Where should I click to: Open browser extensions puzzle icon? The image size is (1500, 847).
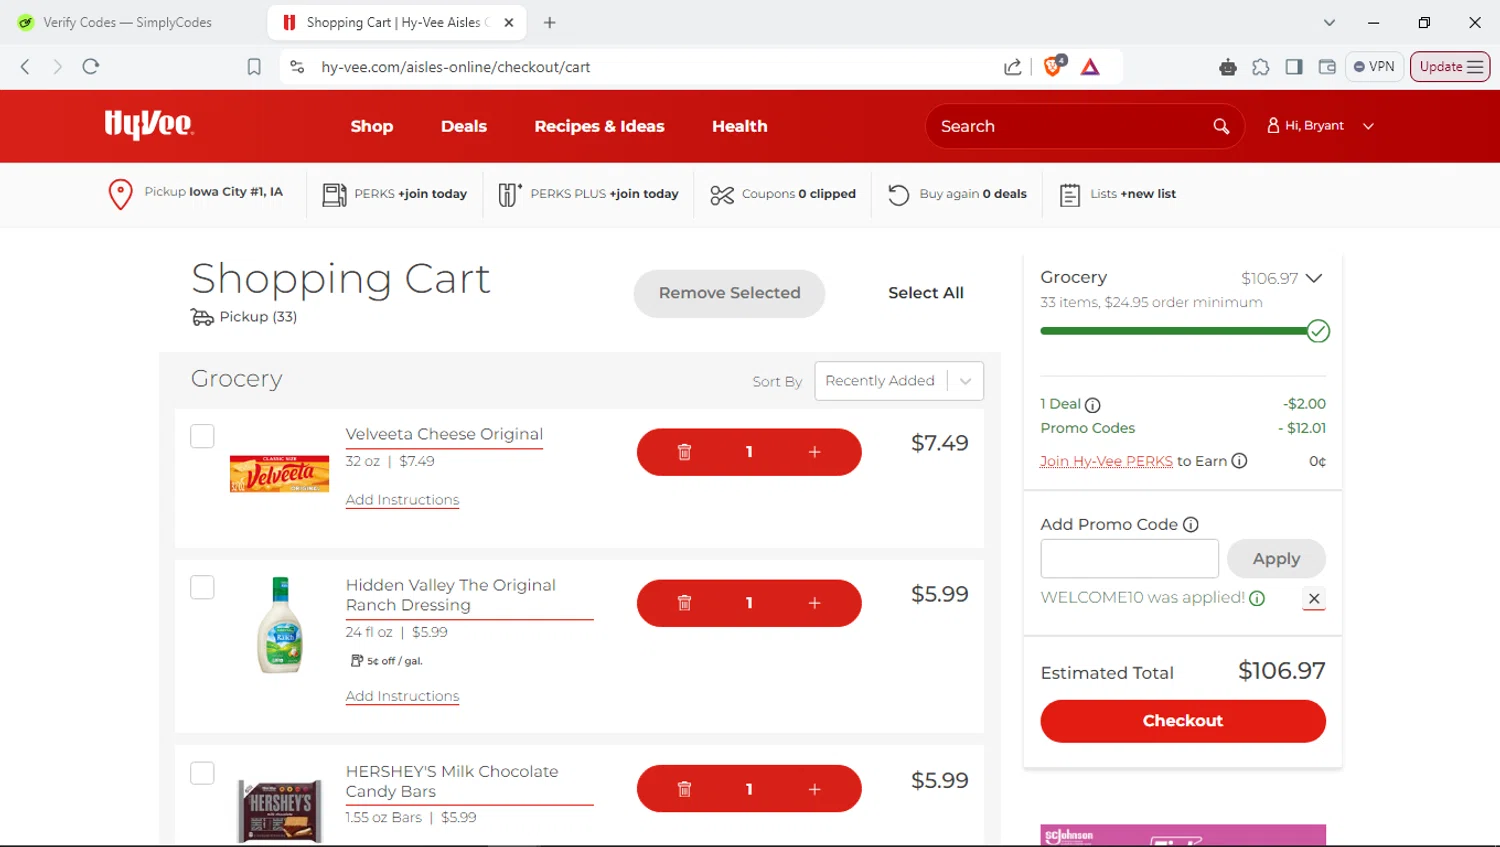point(1261,67)
